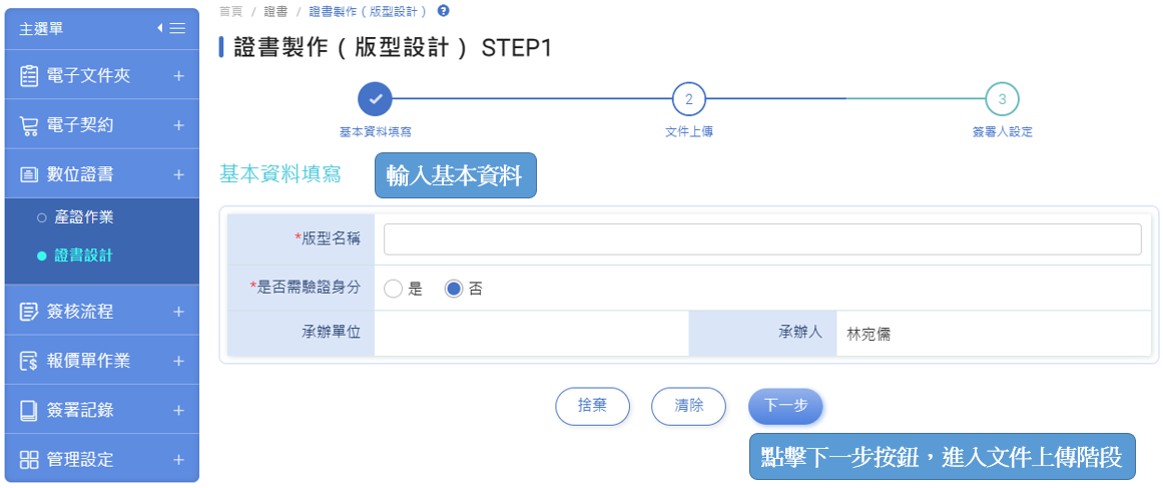Click the 簽署記錄 book icon
1163x488 pixels.
pyautogui.click(x=29, y=410)
